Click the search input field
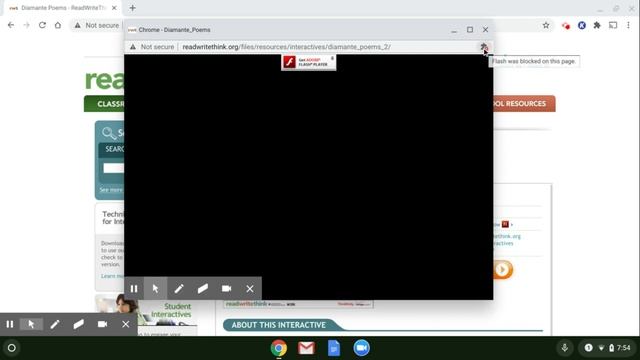 114,168
